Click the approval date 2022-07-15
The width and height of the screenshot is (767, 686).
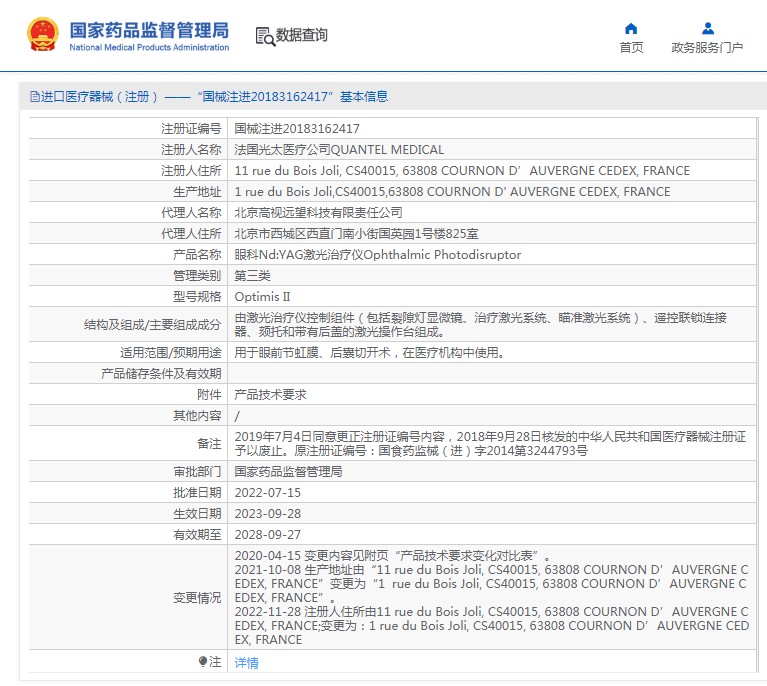[267, 492]
